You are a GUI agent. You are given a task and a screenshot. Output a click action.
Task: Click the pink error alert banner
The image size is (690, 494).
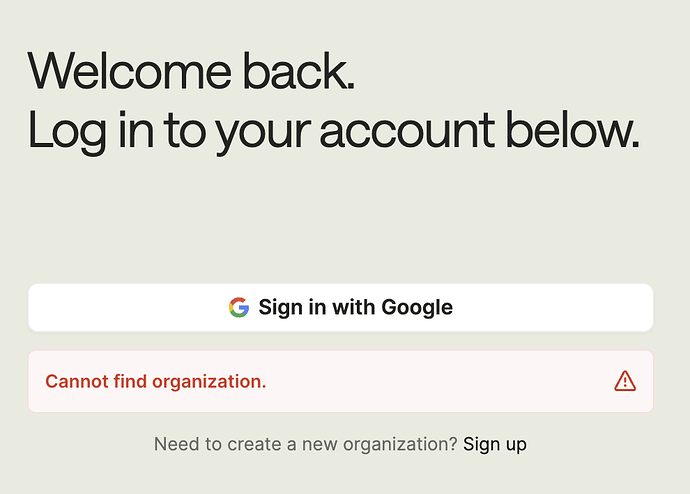pos(341,381)
